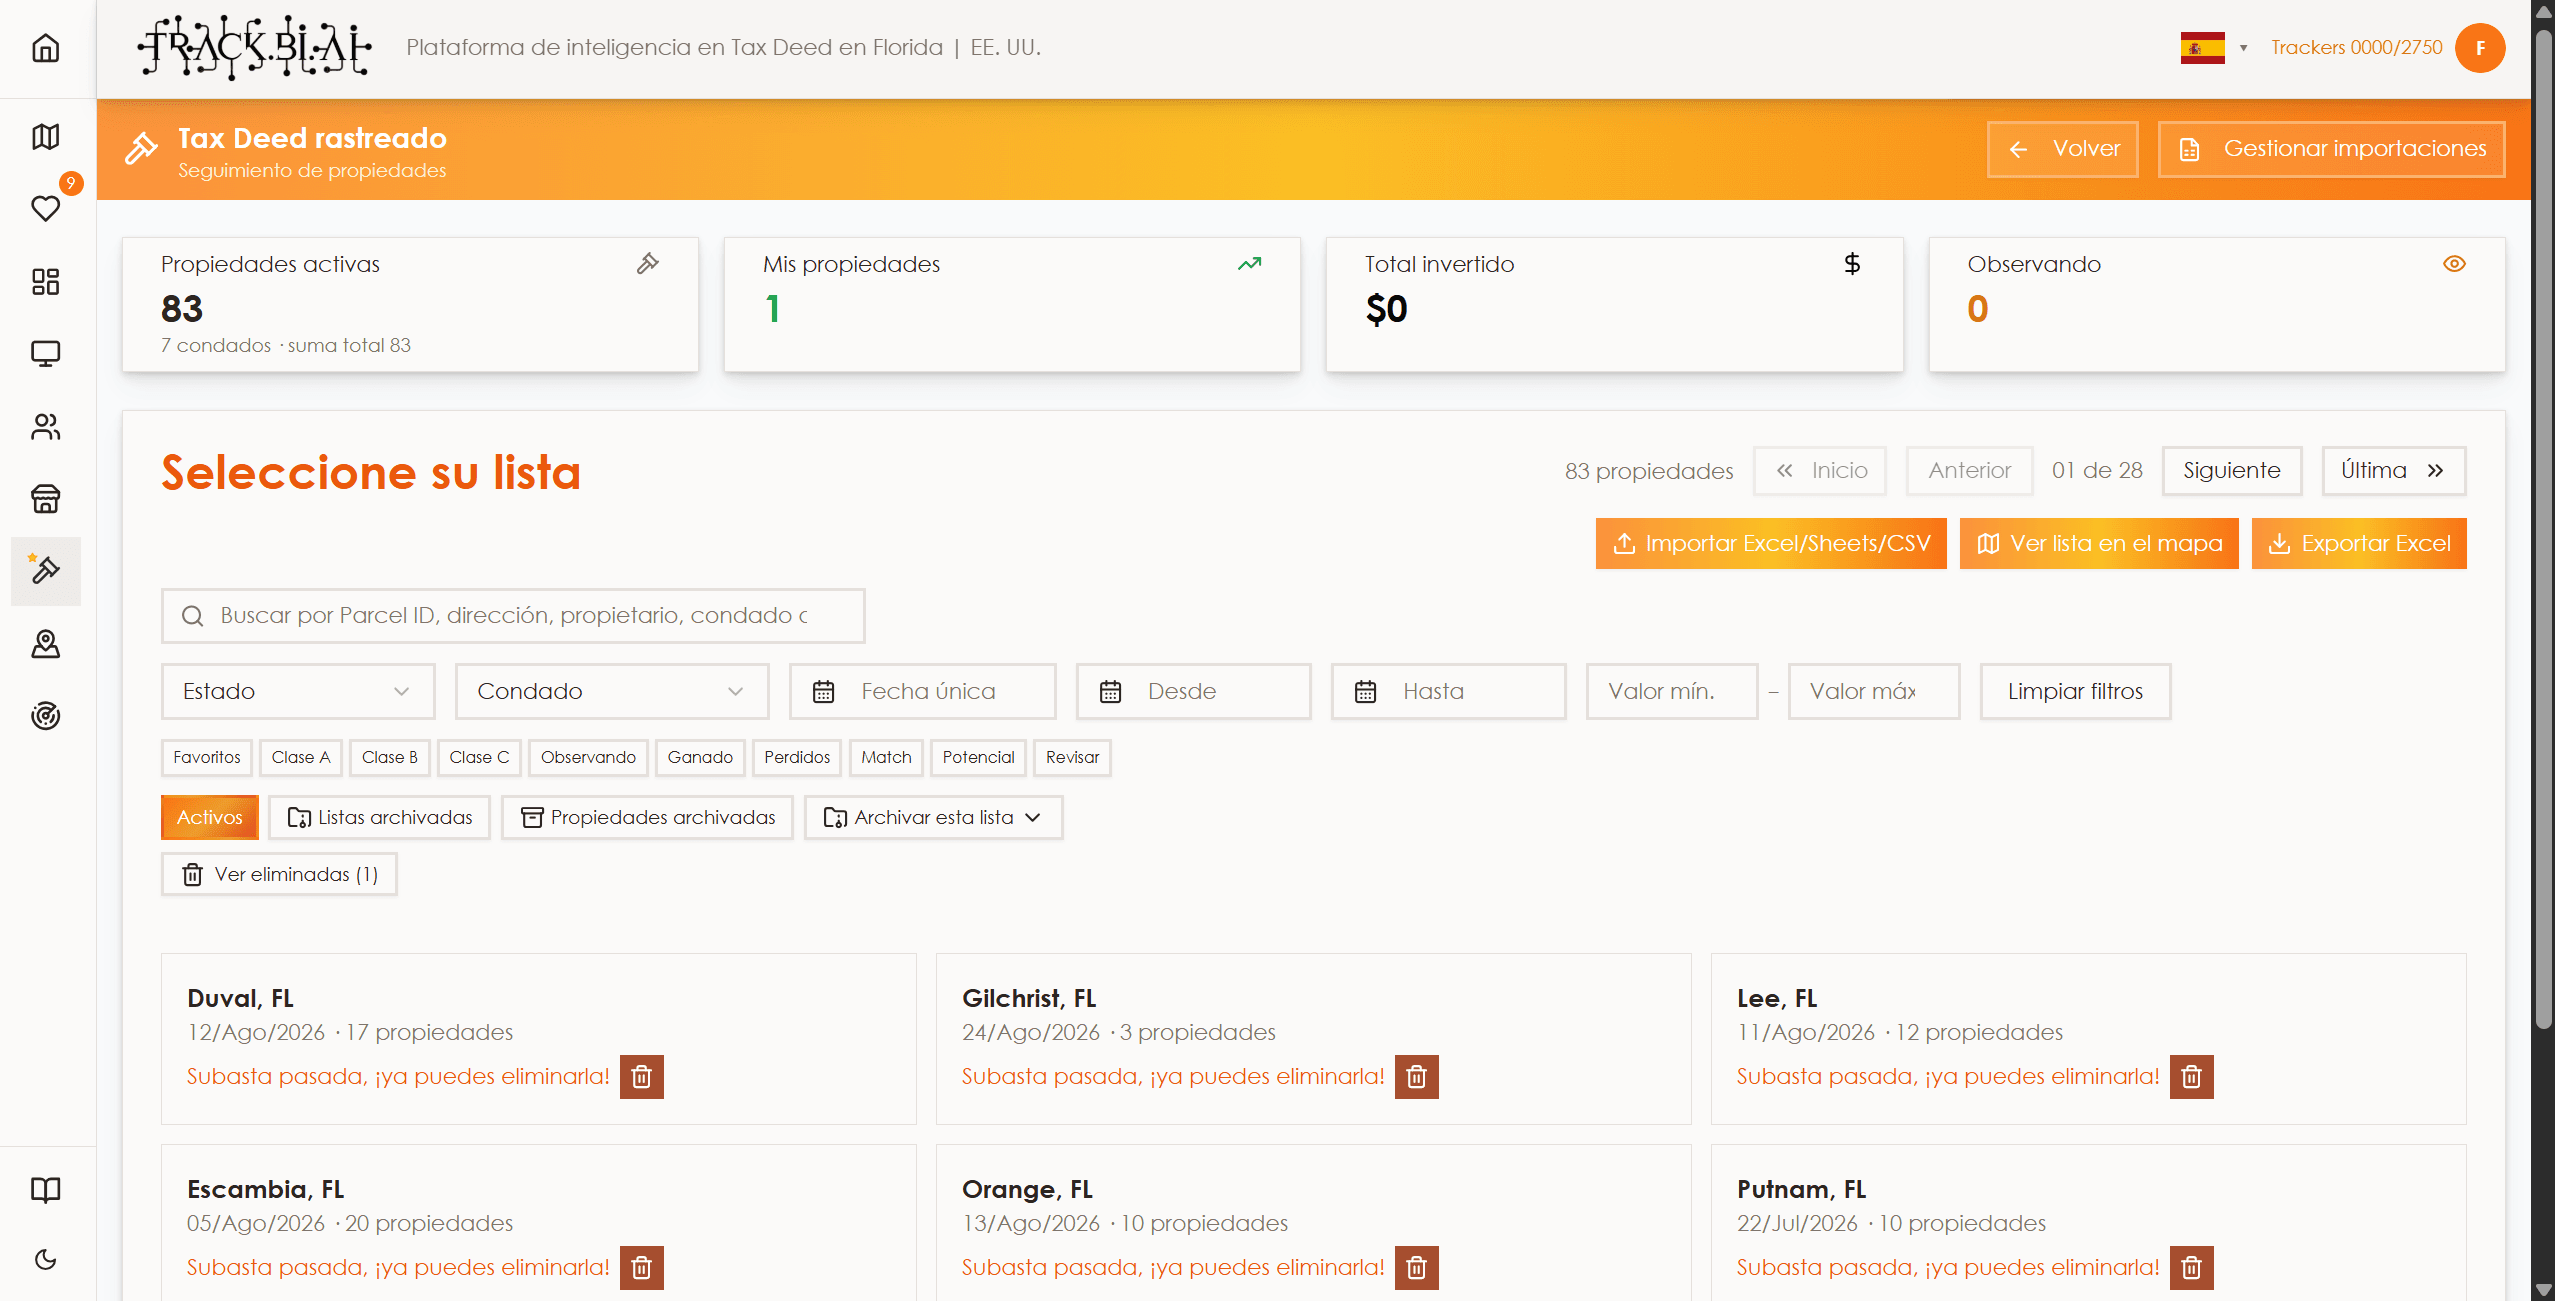Toggle dark mode moon icon
Screen dimensions: 2555x1301
tap(46, 1260)
